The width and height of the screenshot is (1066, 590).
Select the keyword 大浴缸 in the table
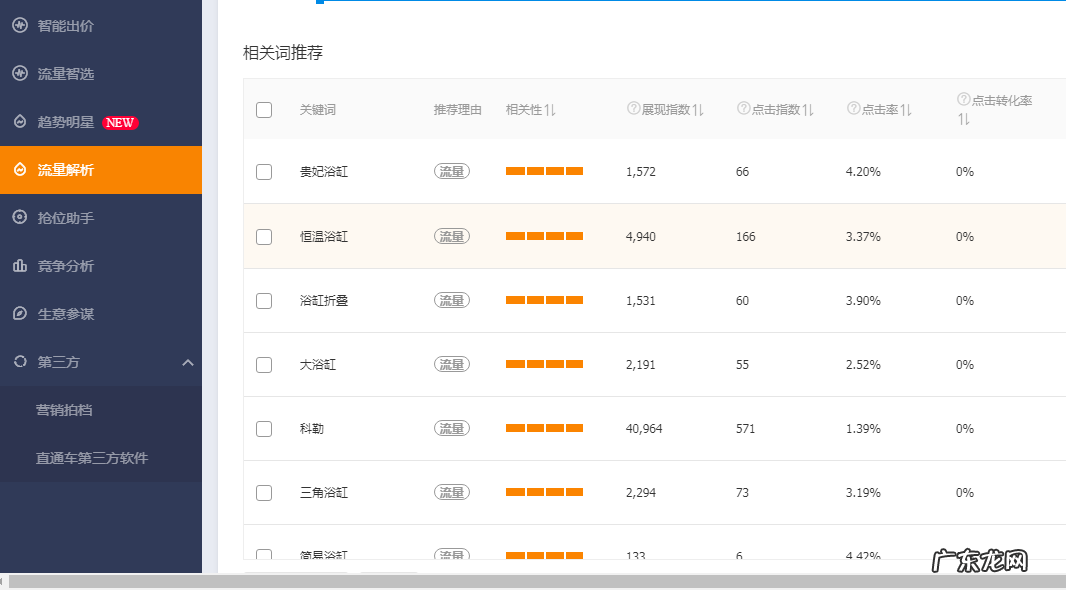318,364
